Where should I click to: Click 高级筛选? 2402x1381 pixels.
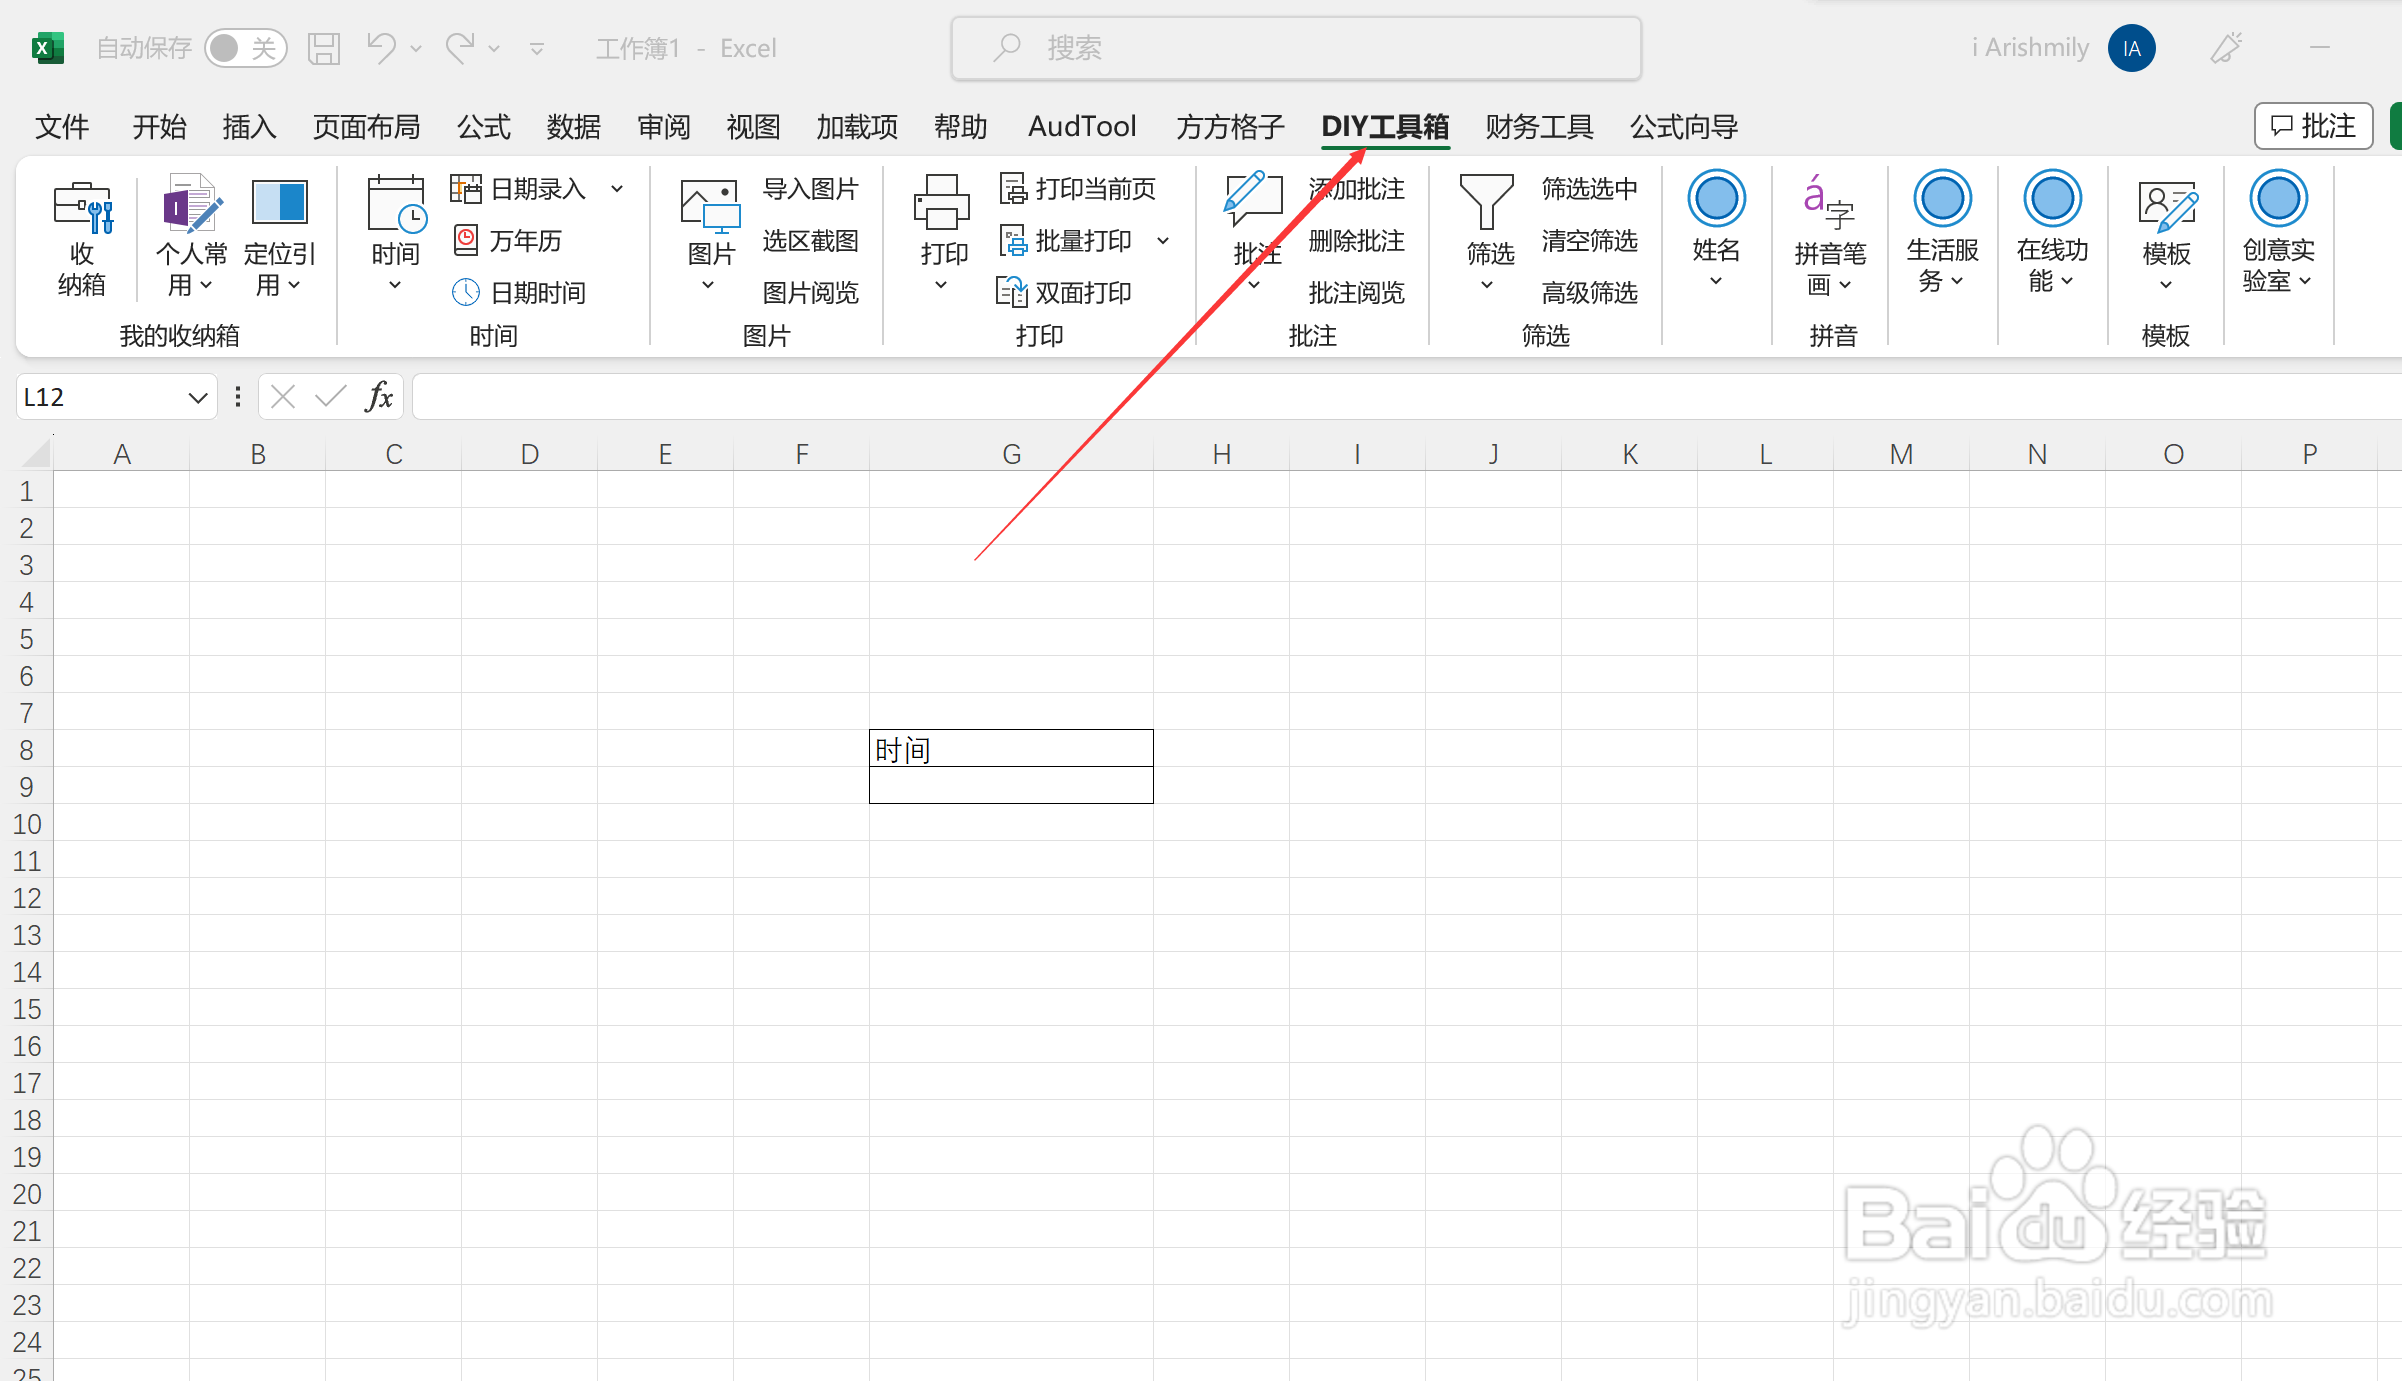coord(1589,292)
